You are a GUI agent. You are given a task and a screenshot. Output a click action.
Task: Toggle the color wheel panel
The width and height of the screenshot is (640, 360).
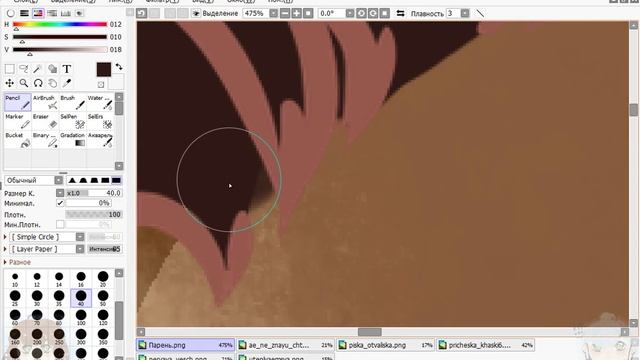(10, 13)
